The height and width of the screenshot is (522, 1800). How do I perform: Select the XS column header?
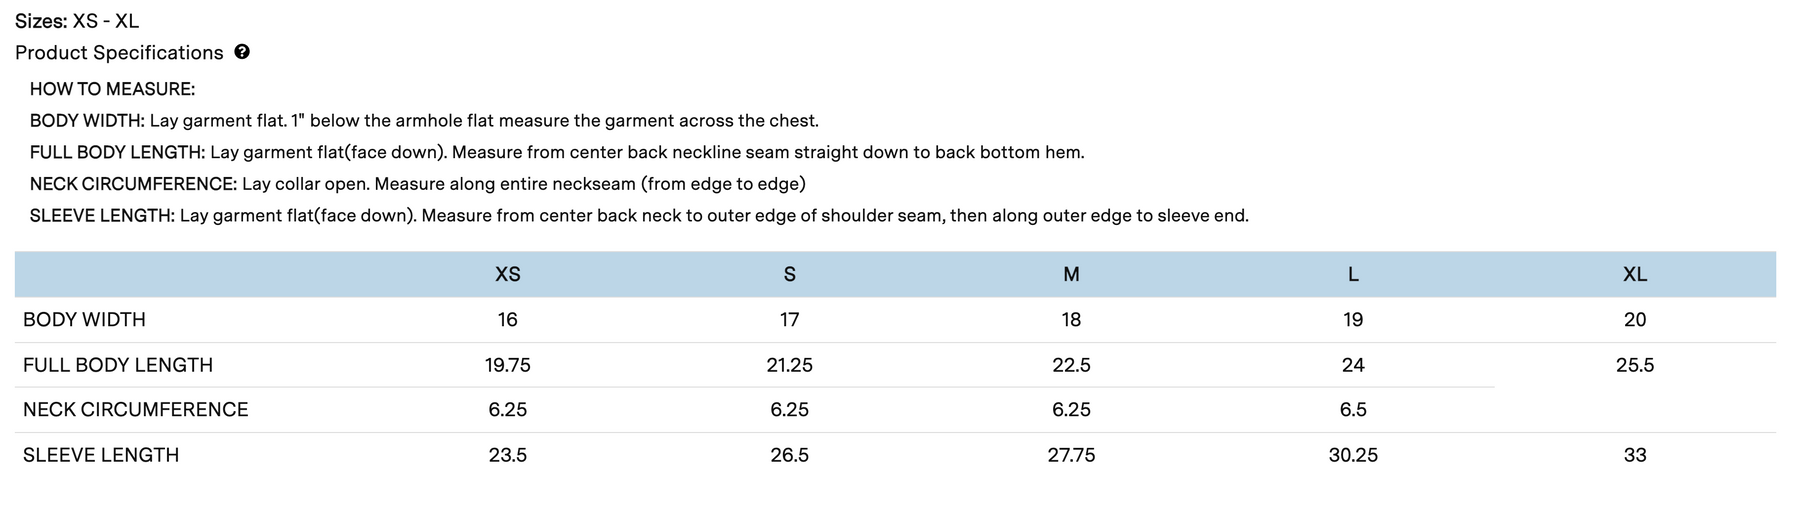[508, 274]
